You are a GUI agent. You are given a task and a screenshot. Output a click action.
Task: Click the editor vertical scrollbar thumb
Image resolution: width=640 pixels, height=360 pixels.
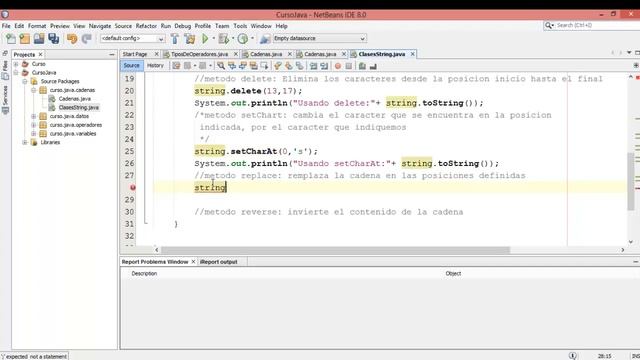(x=631, y=181)
